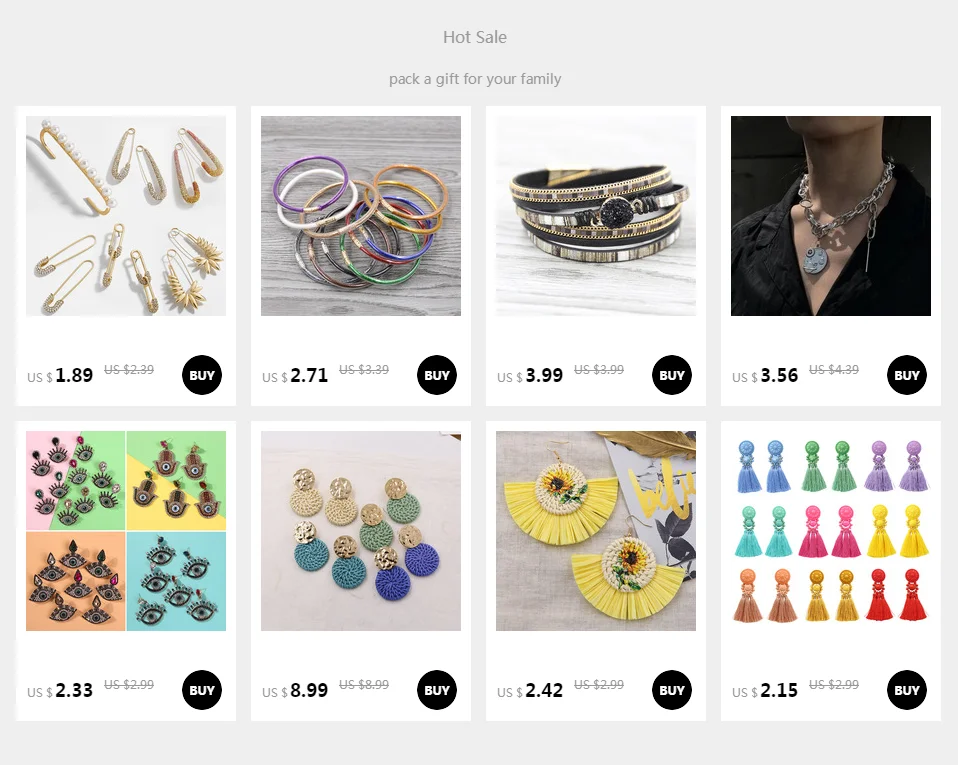Screen dimensions: 958x765
Task: Open the woven rattan disc earrings image
Action: click(361, 531)
